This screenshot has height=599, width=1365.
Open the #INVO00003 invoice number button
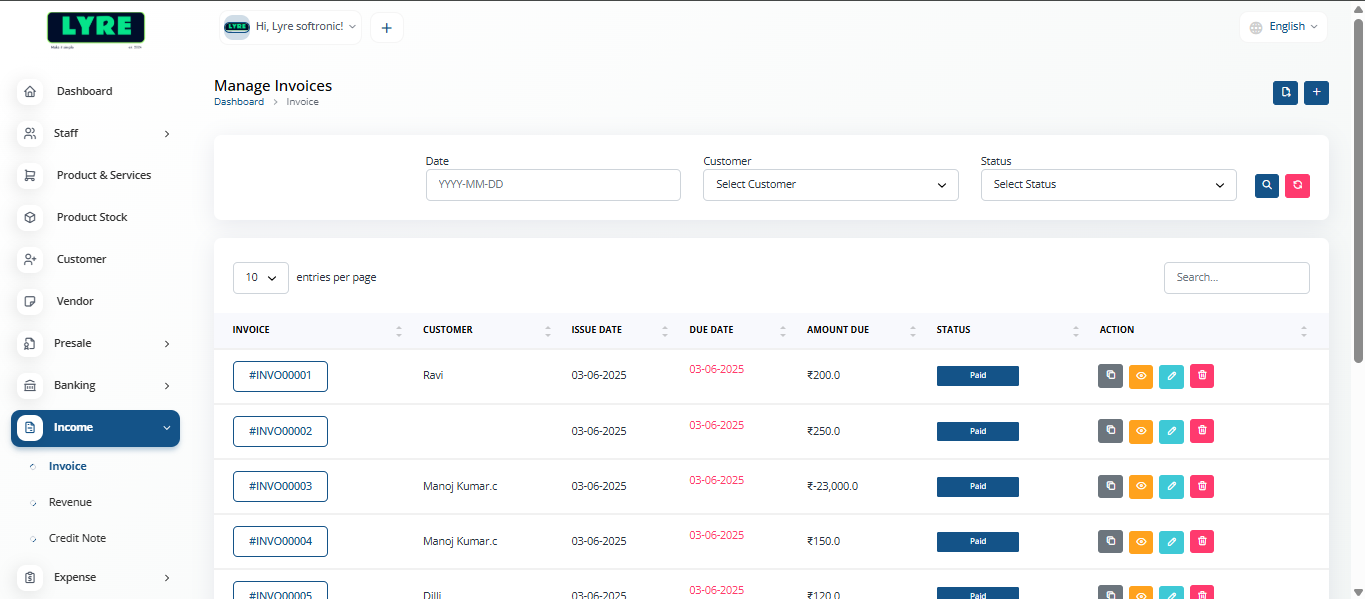coord(280,486)
